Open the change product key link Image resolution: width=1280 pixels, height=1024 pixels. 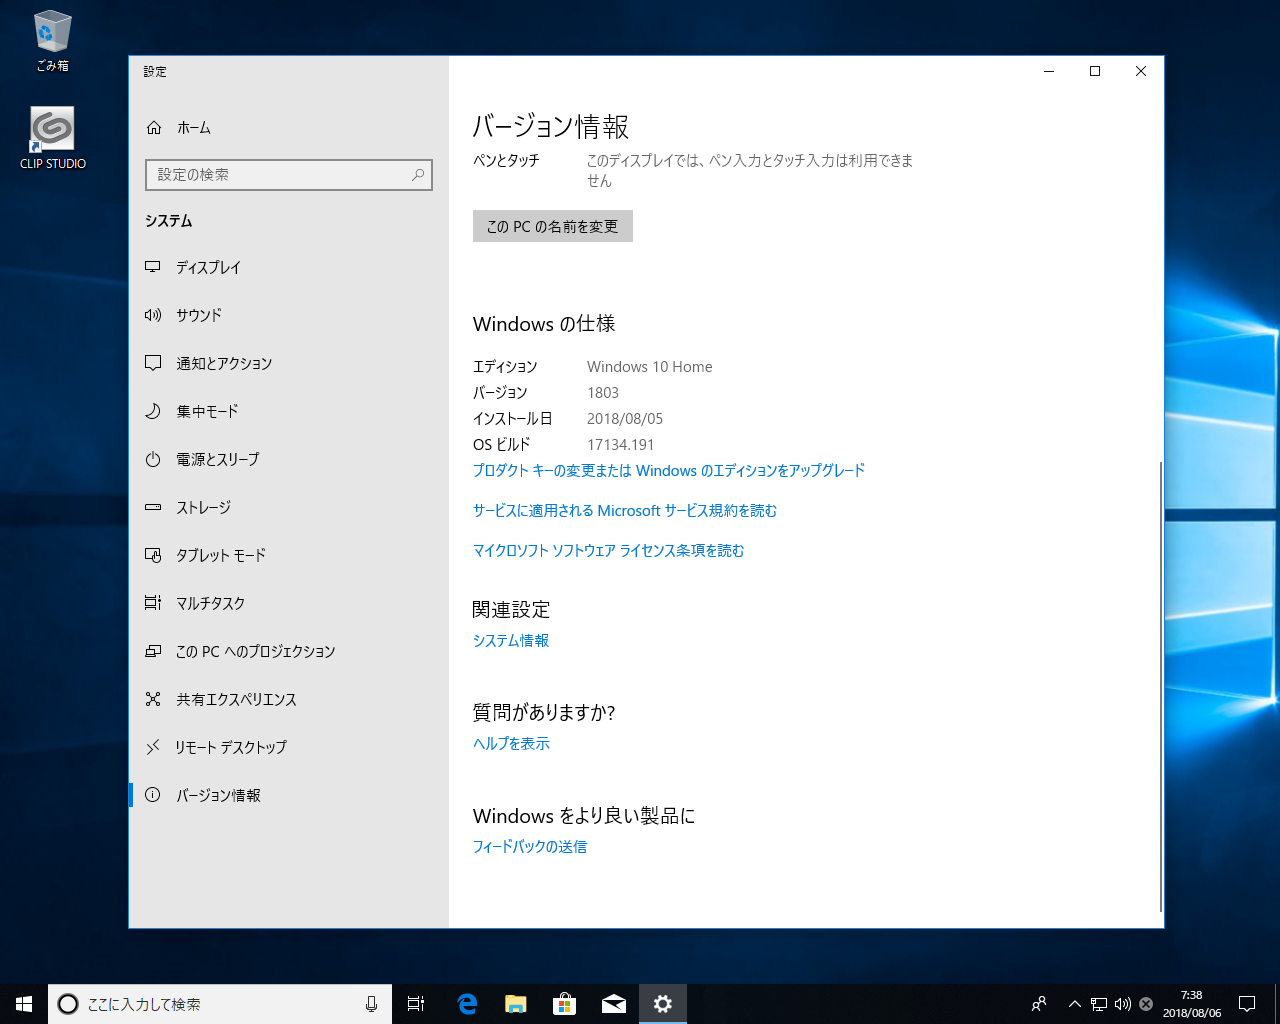tap(668, 470)
